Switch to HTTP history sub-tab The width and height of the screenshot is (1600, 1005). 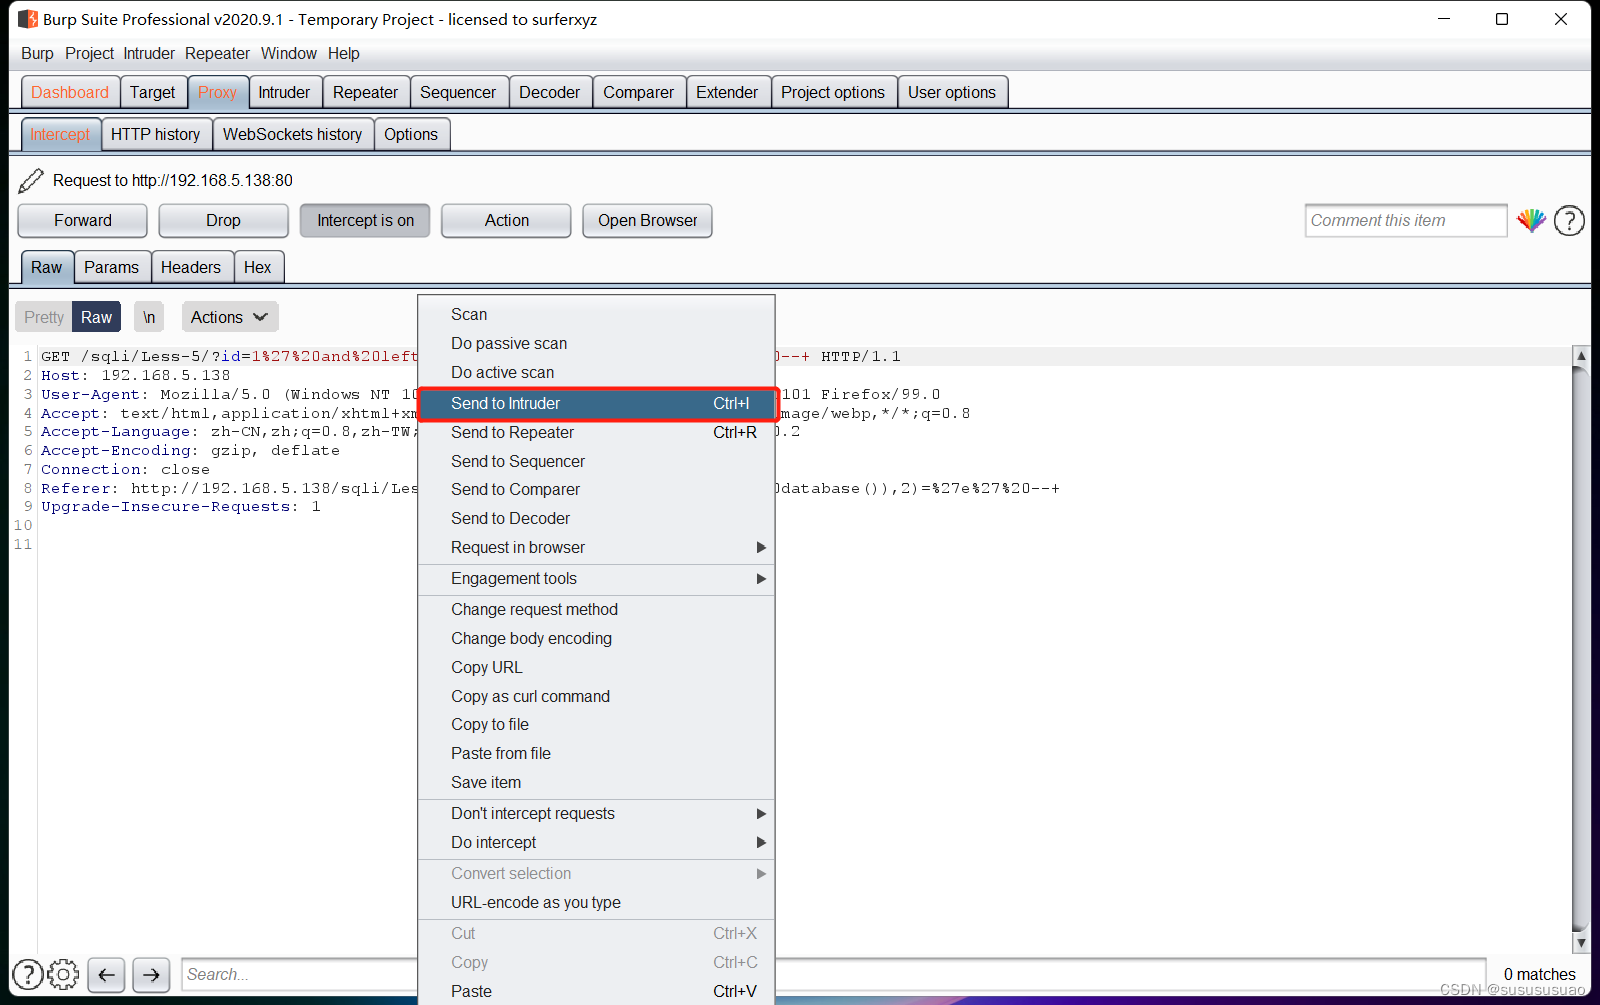pyautogui.click(x=155, y=134)
